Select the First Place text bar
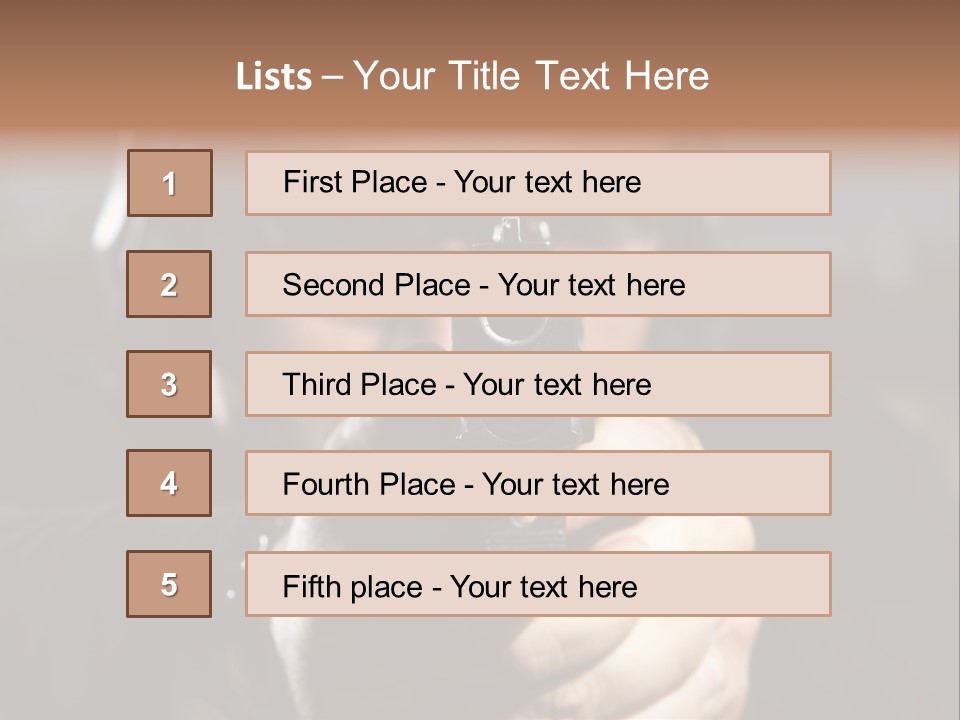The image size is (960, 720). (x=538, y=183)
